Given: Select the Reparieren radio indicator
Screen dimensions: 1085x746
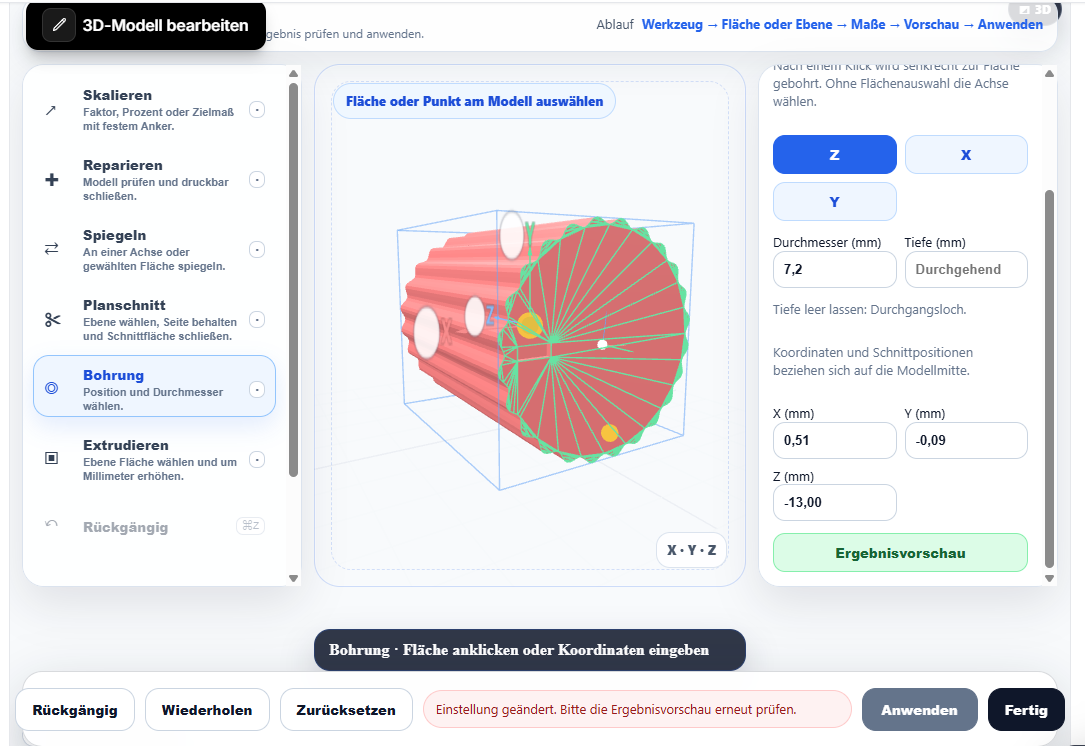Looking at the screenshot, I should click(x=257, y=180).
